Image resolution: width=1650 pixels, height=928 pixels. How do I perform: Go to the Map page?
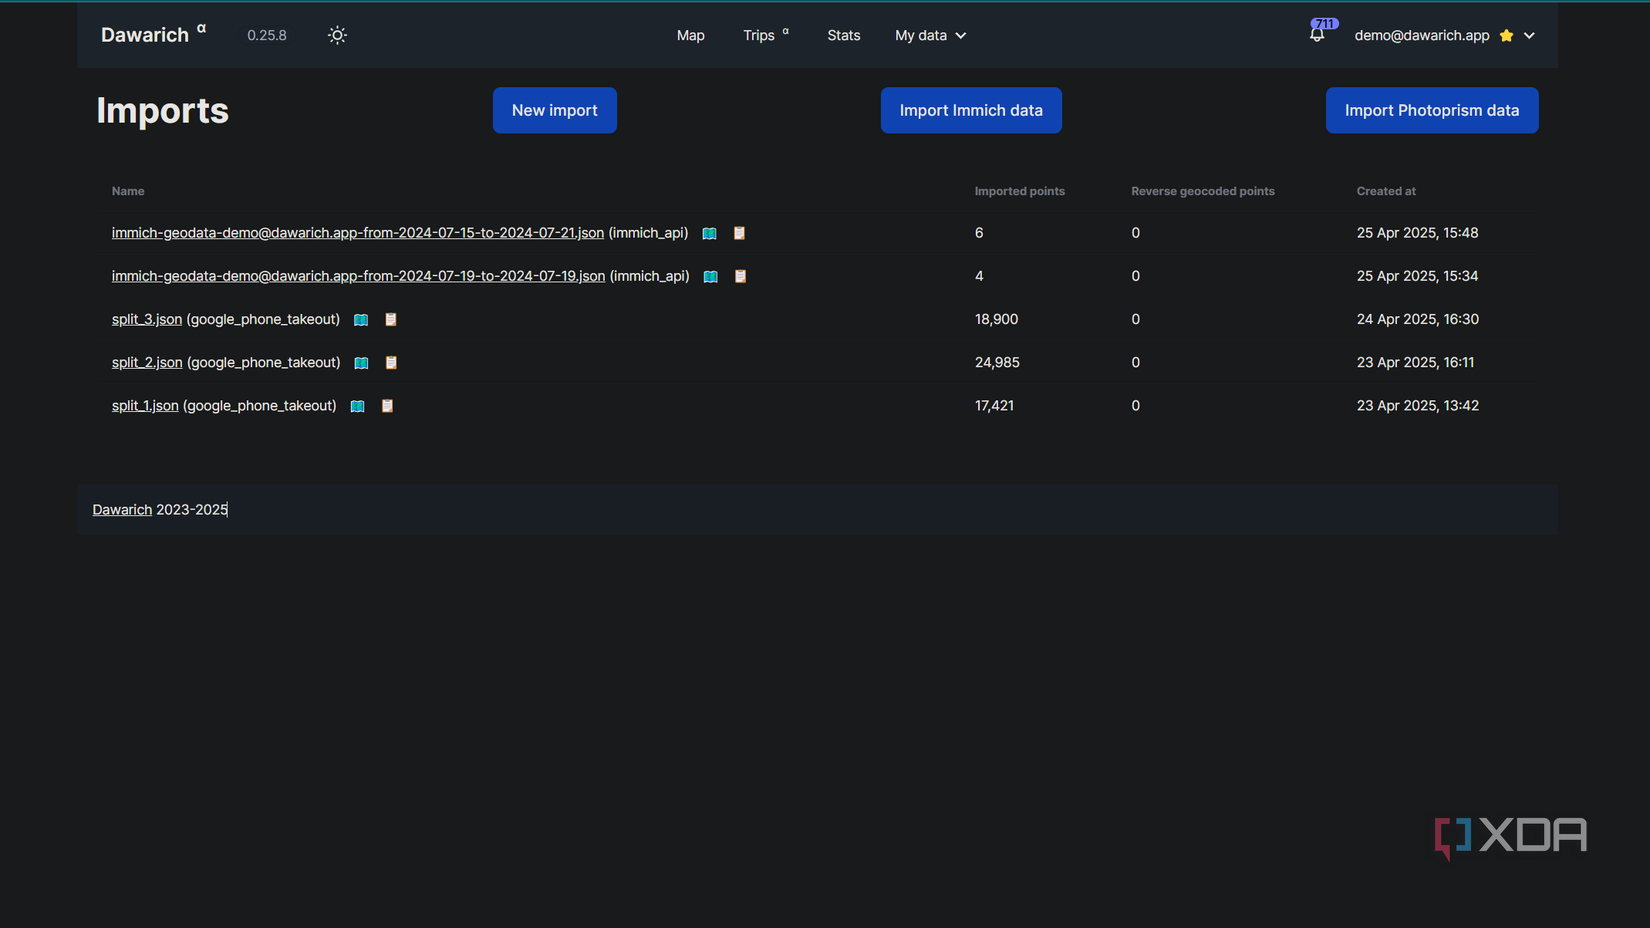[x=690, y=35]
